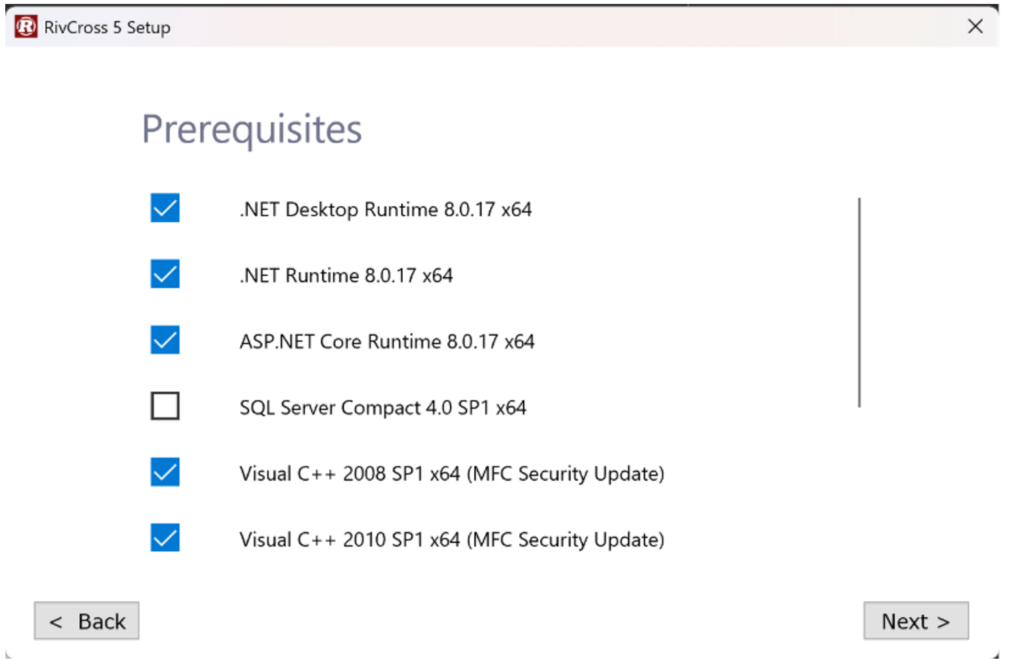
Task: Uncheck the .NET Desktop Runtime 8.0.17 checkbox
Action: tap(165, 209)
